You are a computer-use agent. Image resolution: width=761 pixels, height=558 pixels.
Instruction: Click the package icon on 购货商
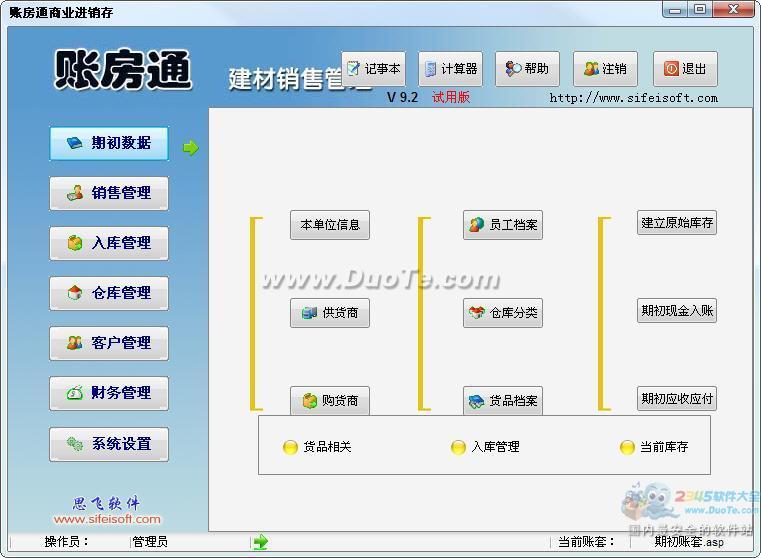310,401
